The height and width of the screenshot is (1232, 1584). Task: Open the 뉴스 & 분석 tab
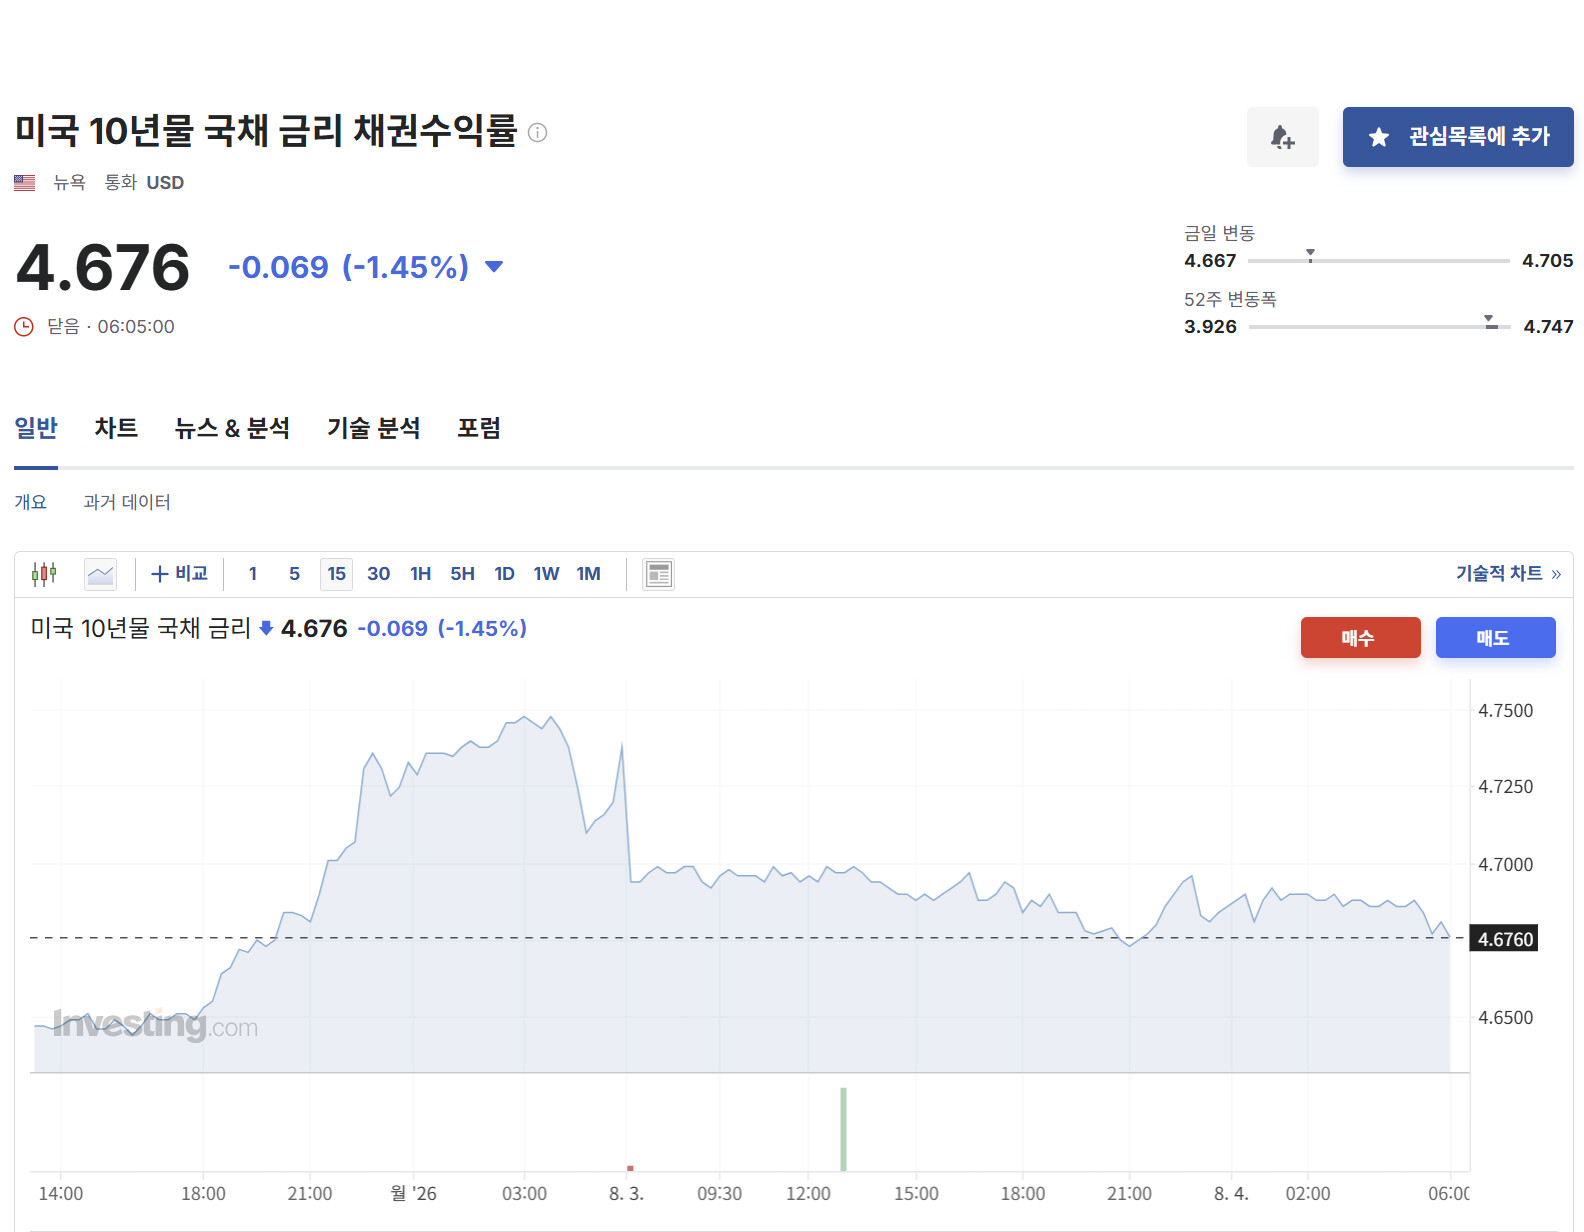232,429
